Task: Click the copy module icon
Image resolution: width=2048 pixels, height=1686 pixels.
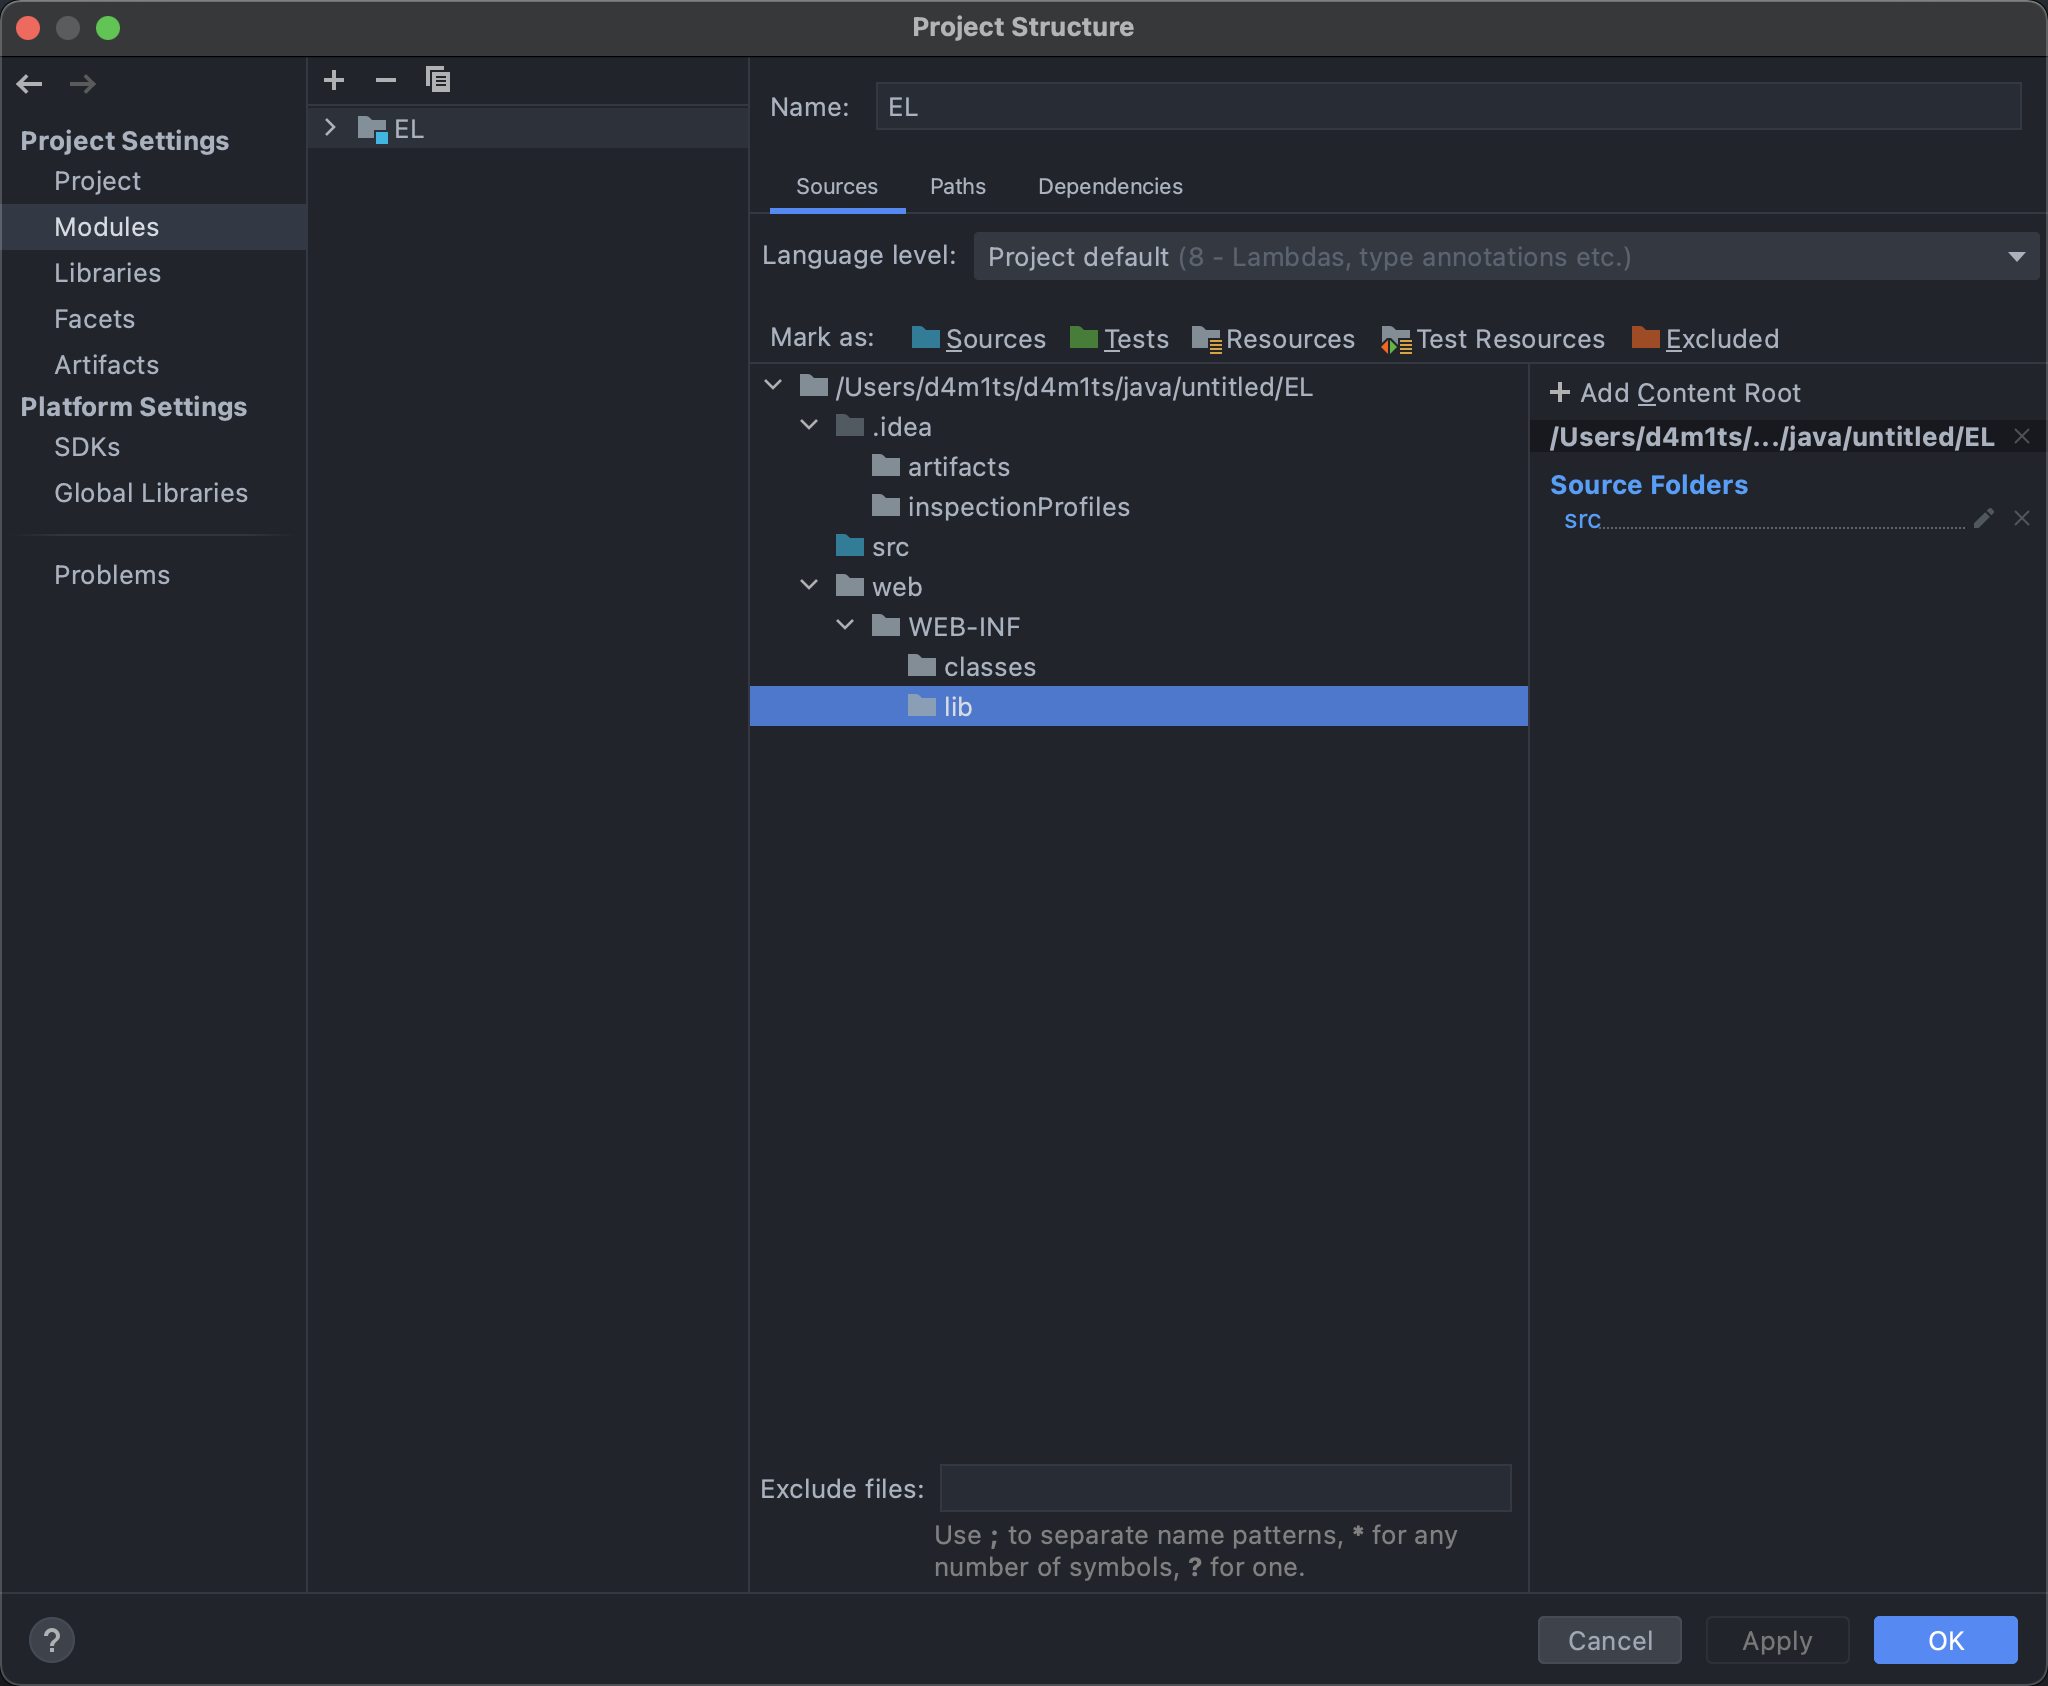Action: click(438, 80)
